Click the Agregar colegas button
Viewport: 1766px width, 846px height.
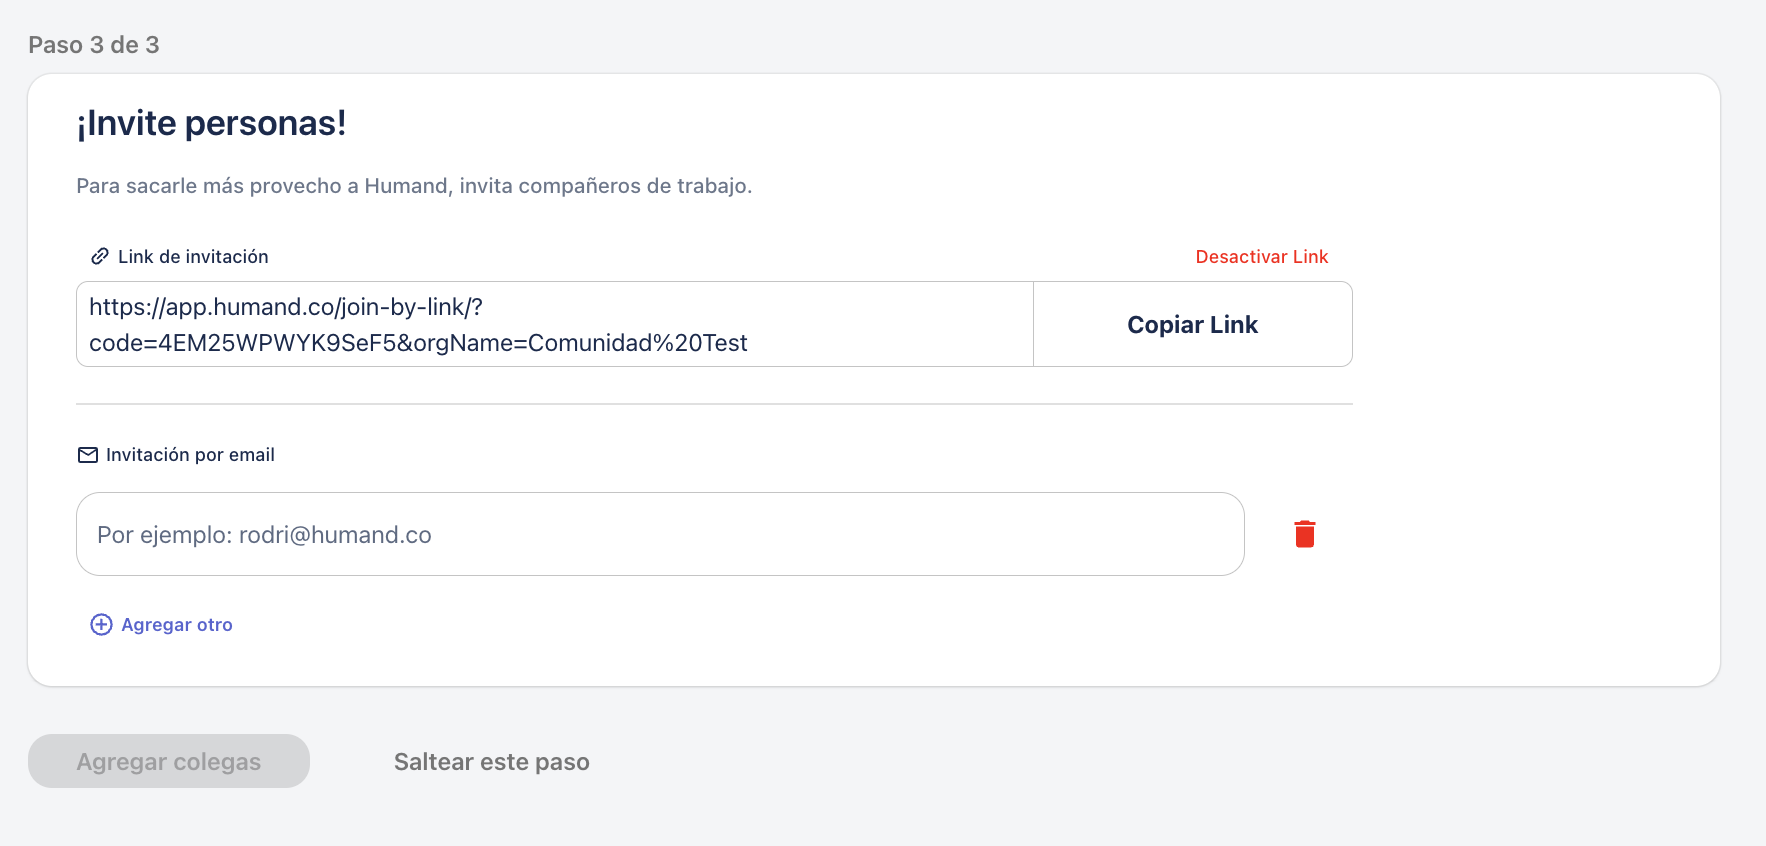point(169,761)
